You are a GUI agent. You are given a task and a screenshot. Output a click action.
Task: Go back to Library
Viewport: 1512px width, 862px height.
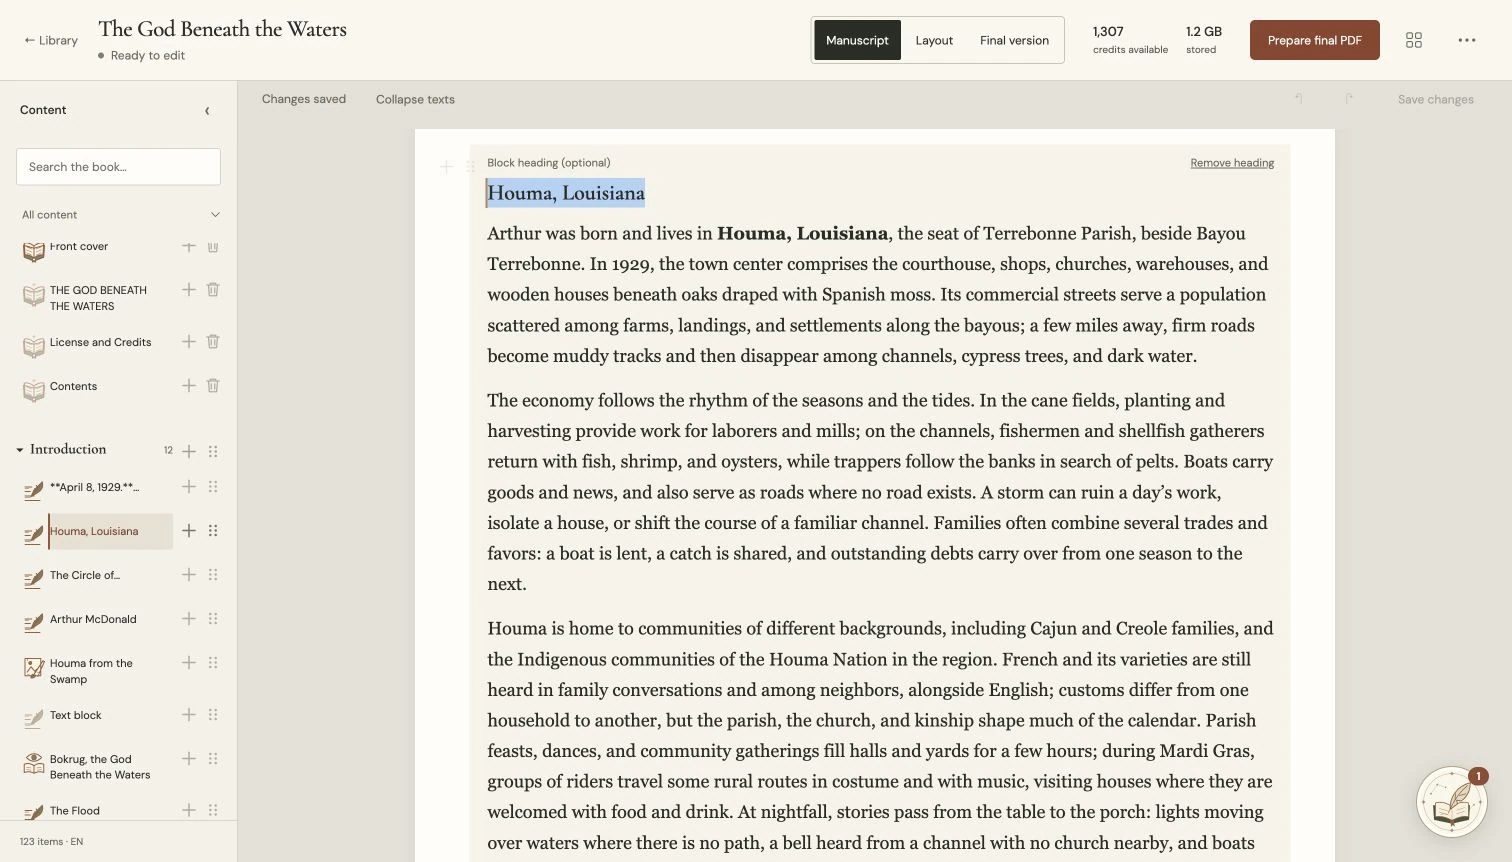pyautogui.click(x=51, y=40)
